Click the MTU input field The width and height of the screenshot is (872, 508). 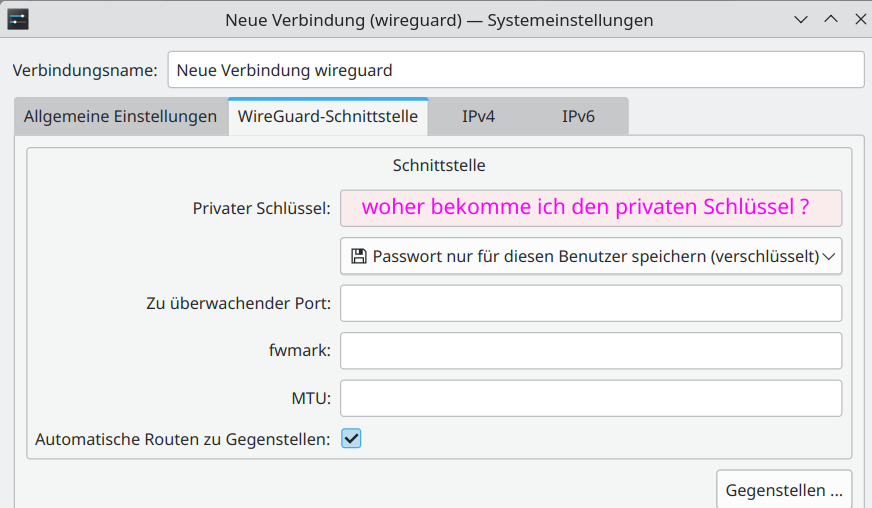tap(590, 399)
